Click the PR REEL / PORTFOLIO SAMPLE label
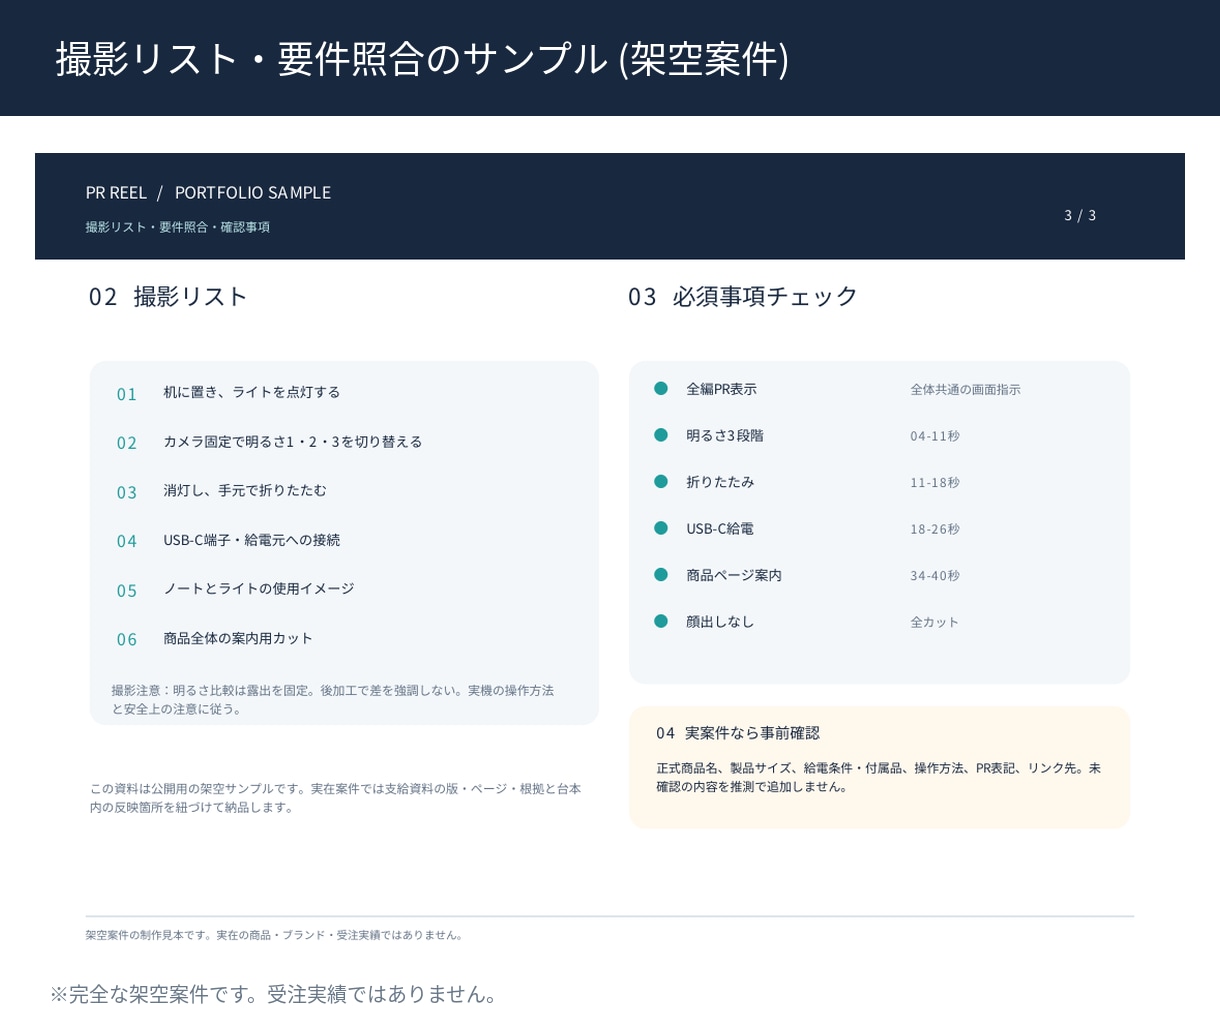The height and width of the screenshot is (1016, 1220). [208, 192]
